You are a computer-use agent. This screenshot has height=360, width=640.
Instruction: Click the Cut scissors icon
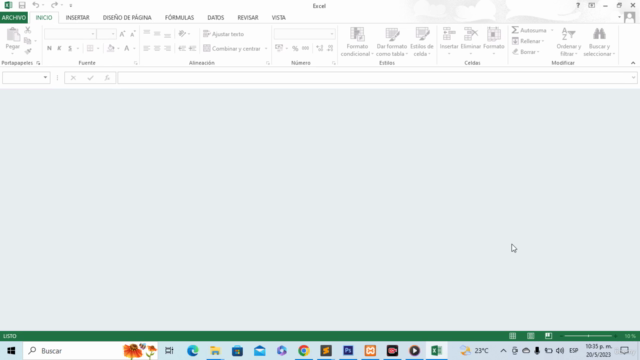28,30
